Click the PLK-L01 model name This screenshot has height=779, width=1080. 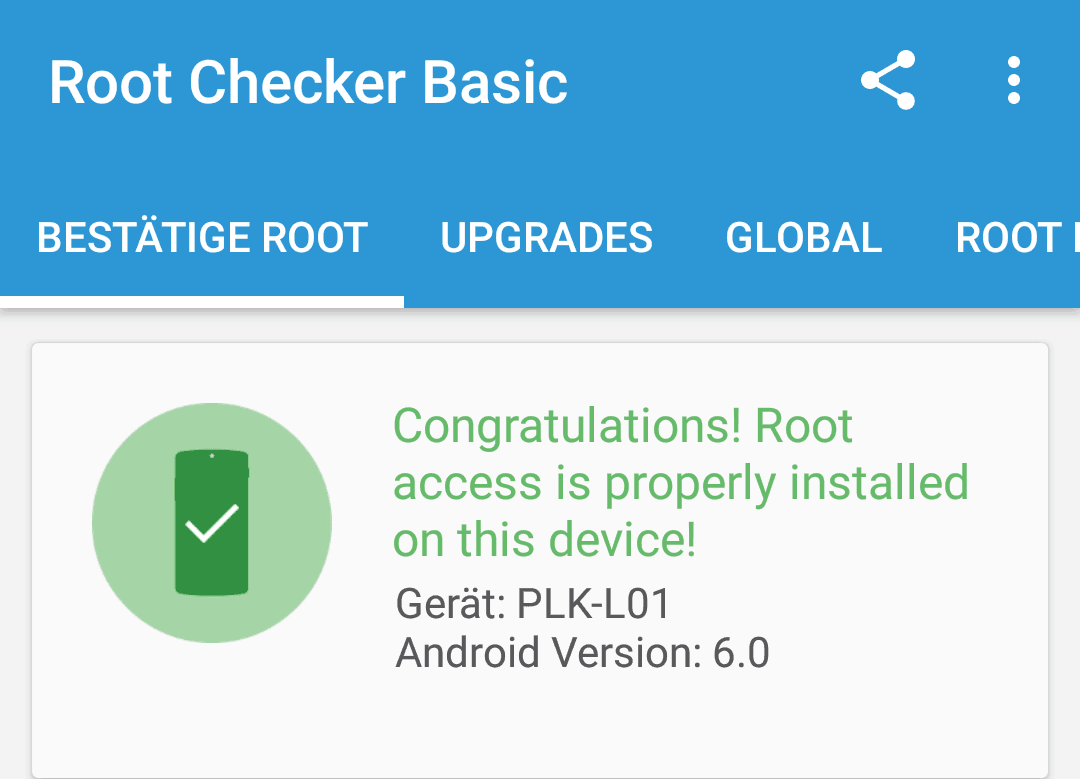[x=593, y=604]
